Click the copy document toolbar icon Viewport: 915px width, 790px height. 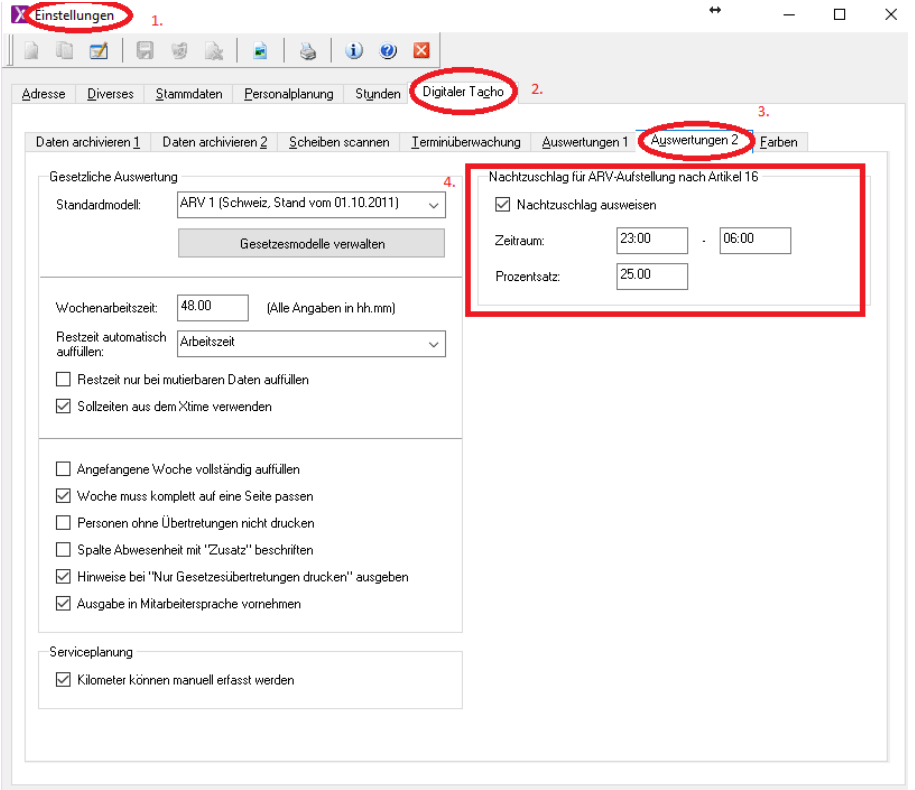(x=65, y=52)
